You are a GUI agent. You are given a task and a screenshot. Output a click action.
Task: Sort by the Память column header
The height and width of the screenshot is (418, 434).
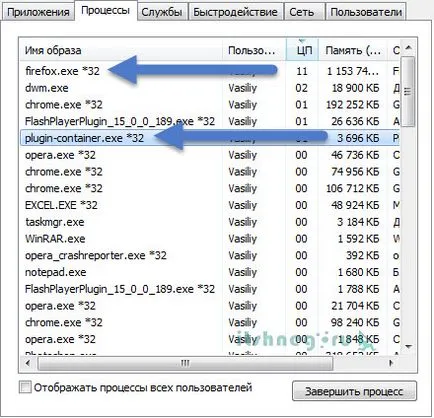pos(353,50)
